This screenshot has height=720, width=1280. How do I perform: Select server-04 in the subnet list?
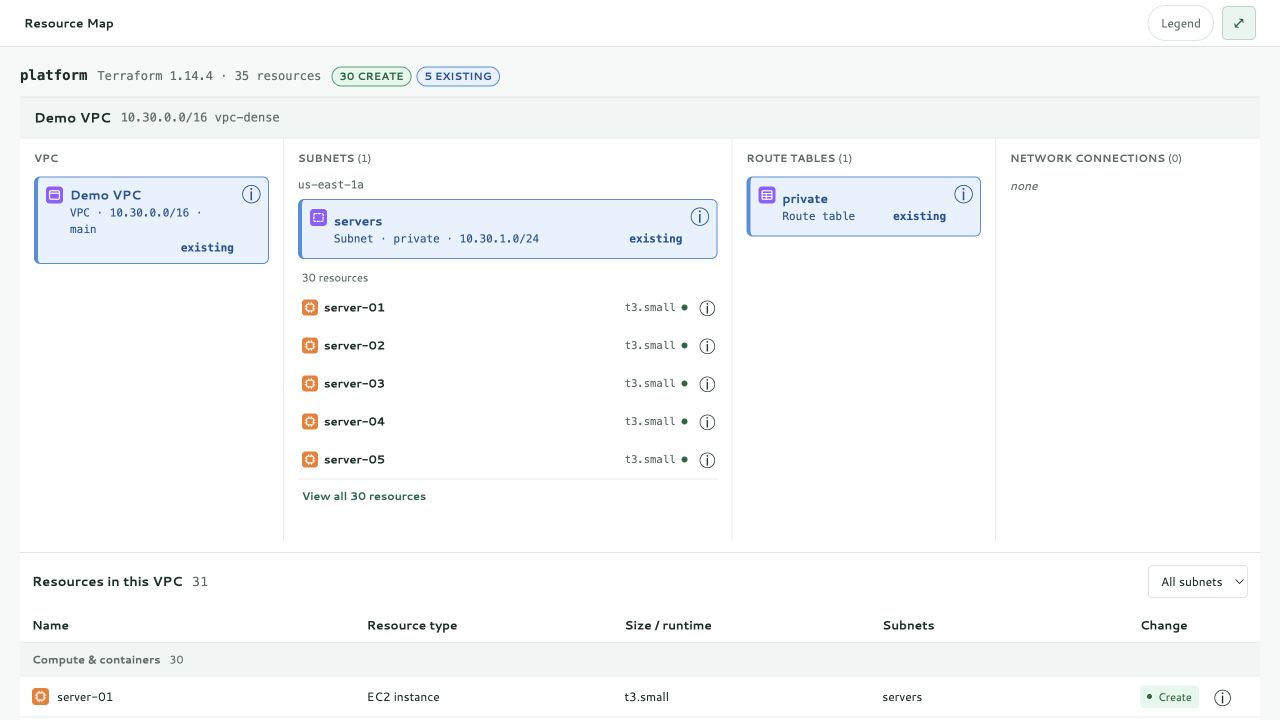click(x=509, y=422)
